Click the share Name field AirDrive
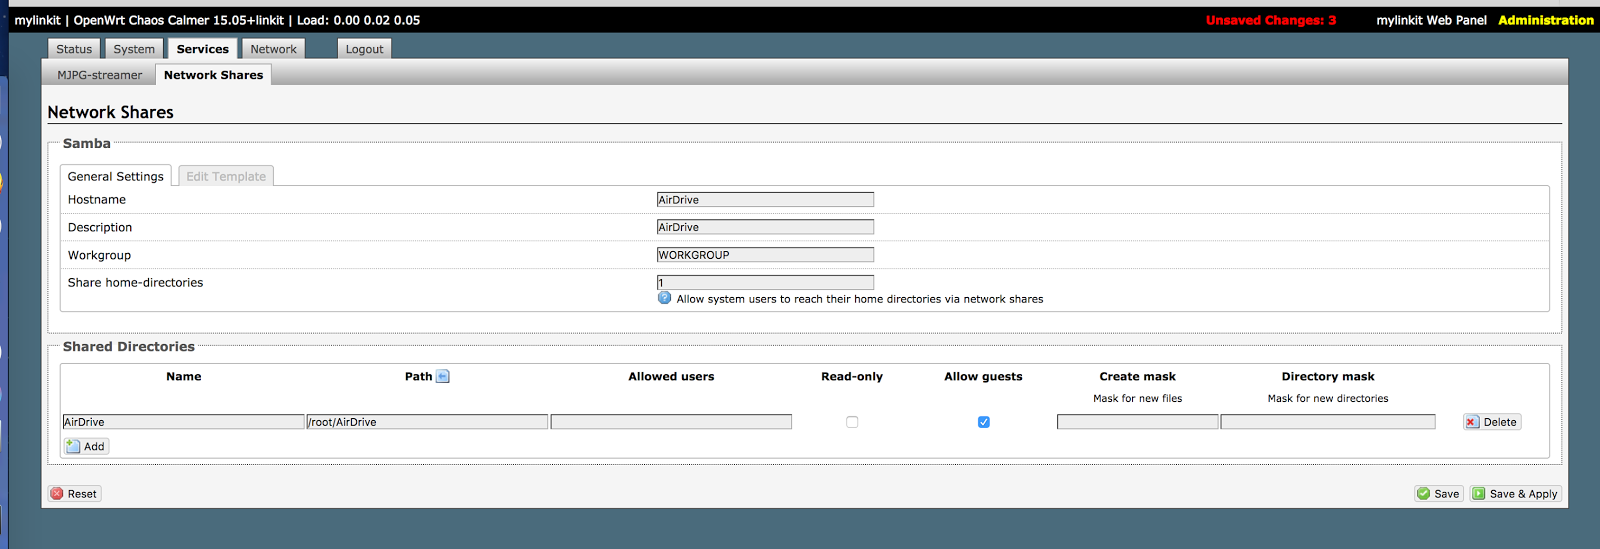 coord(183,422)
